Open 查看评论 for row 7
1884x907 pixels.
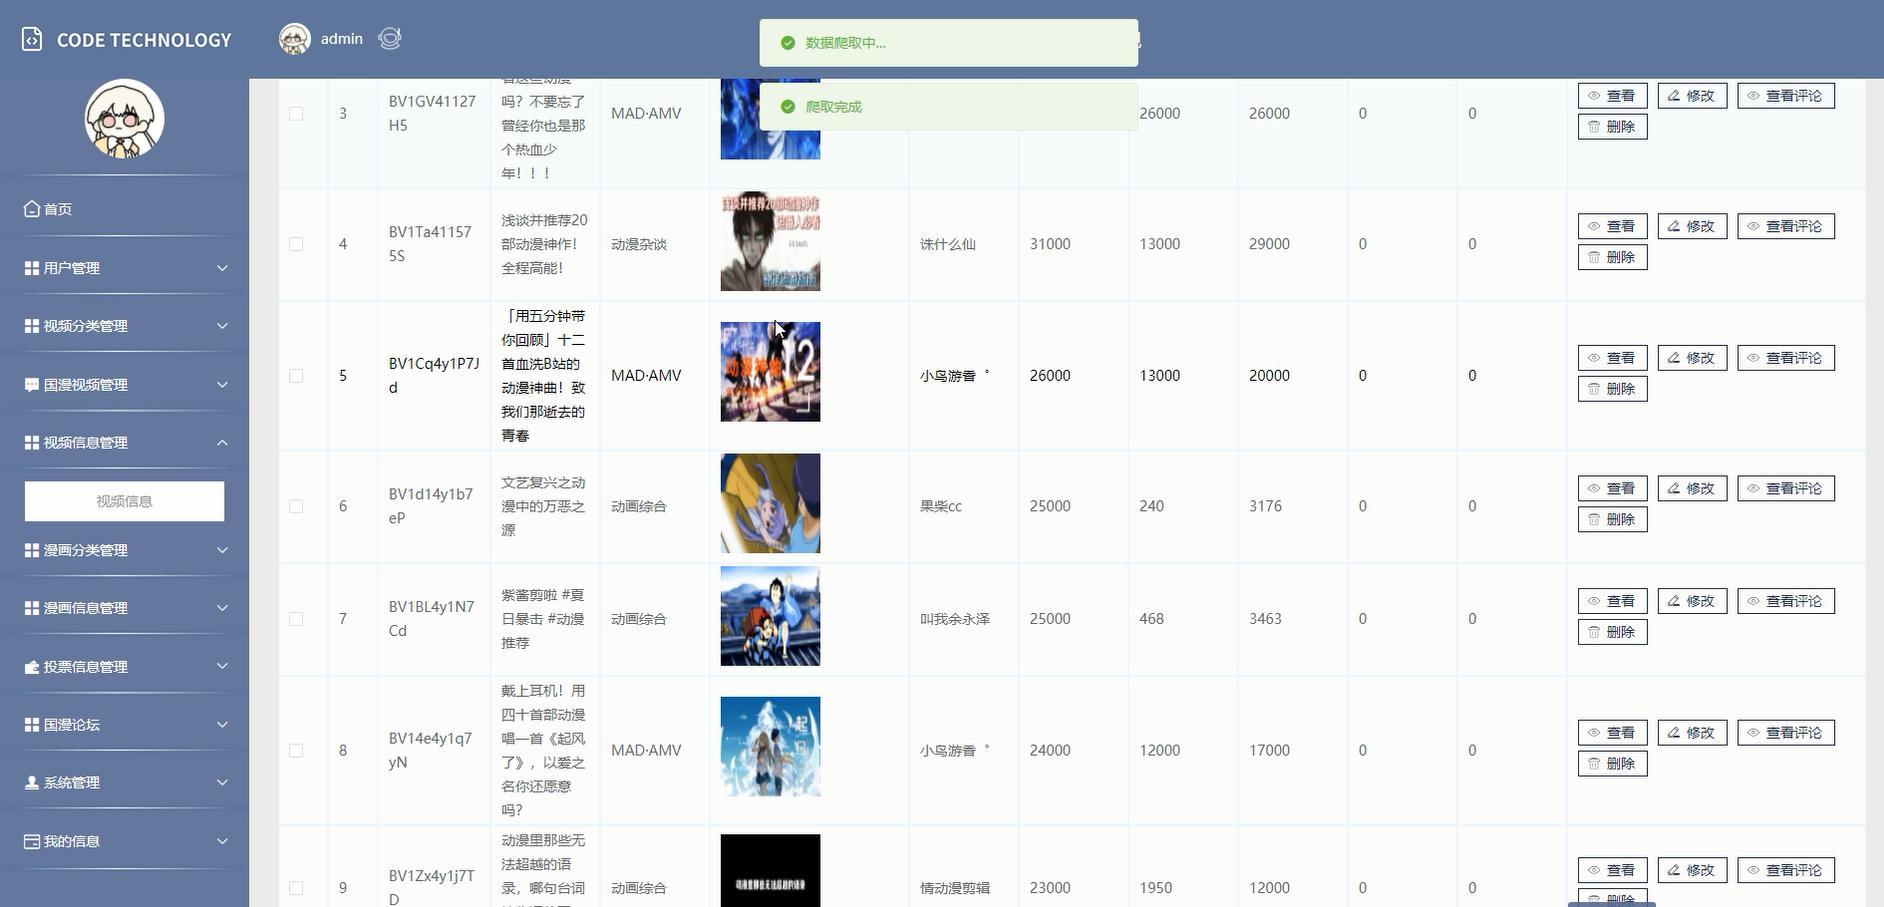[x=1786, y=601]
